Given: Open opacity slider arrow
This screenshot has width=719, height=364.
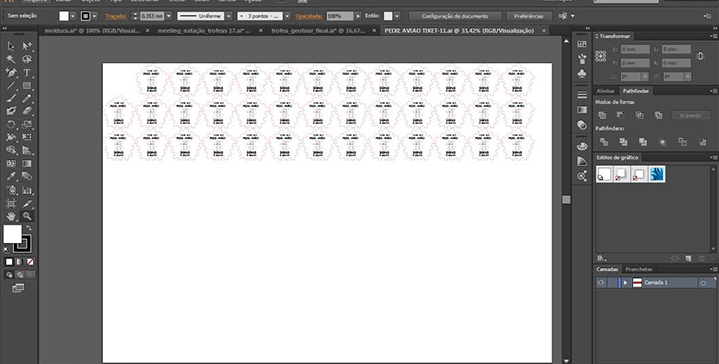Looking at the screenshot, I should [x=358, y=16].
